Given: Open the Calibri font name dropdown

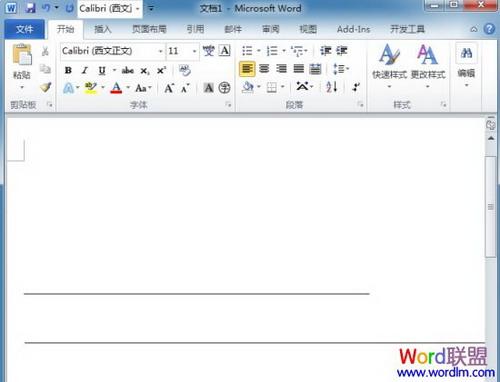Looking at the screenshot, I should tap(160, 51).
